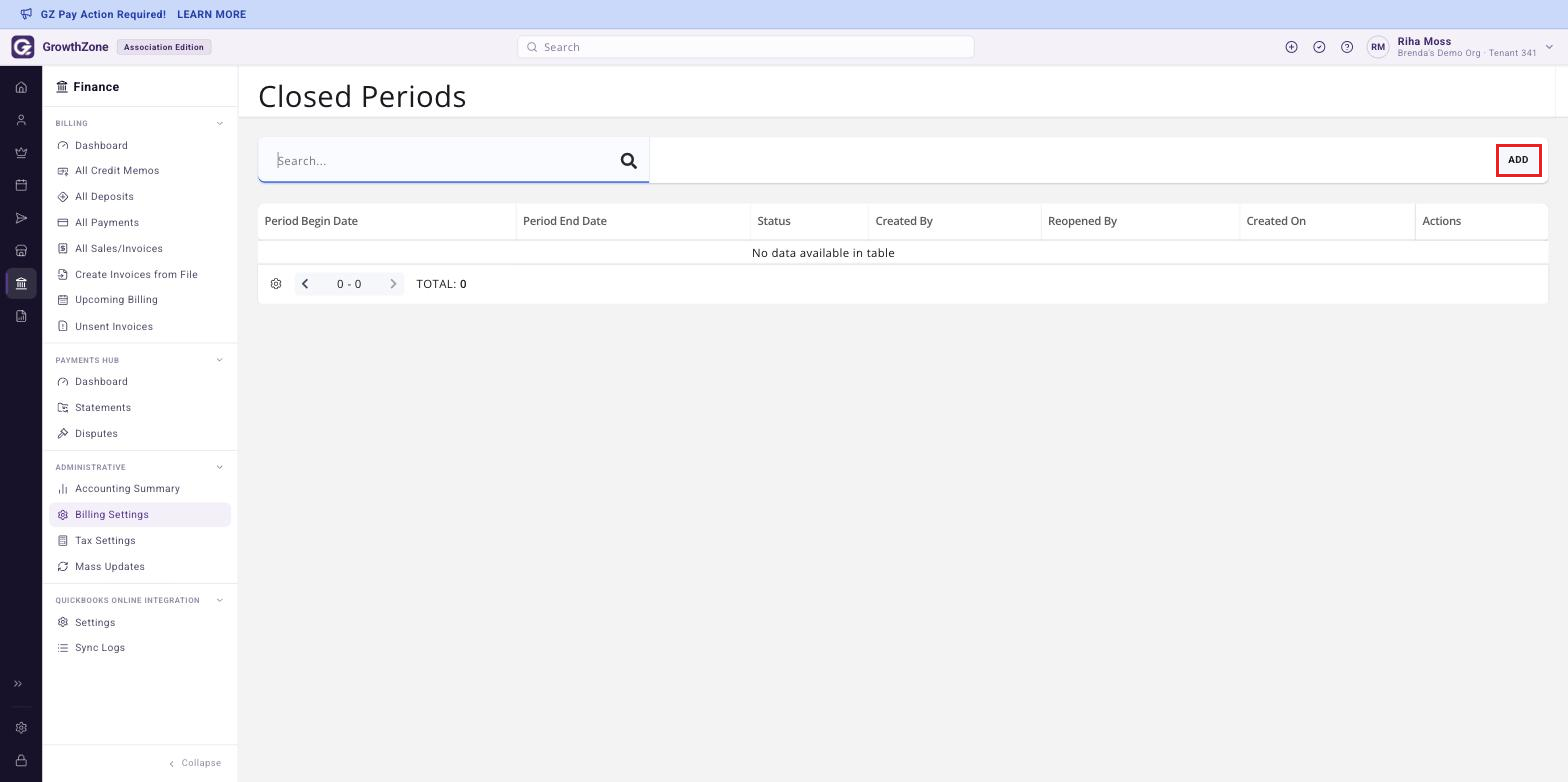Click Collapse at sidebar bottom
1568x782 pixels.
pos(195,763)
